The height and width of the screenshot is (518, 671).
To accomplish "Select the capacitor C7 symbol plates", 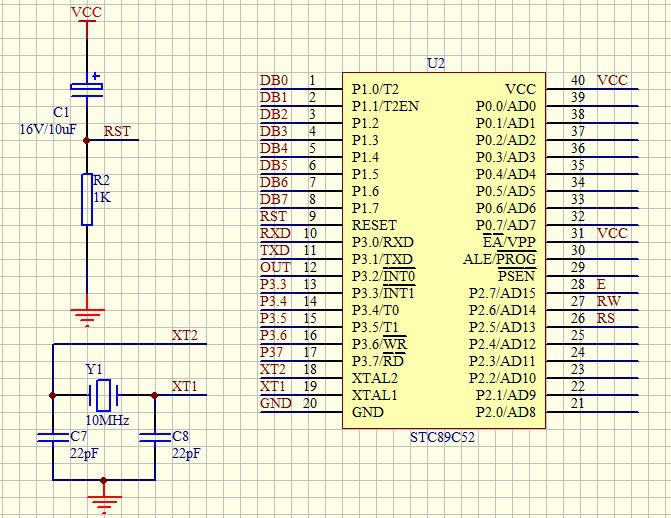I will point(53,438).
